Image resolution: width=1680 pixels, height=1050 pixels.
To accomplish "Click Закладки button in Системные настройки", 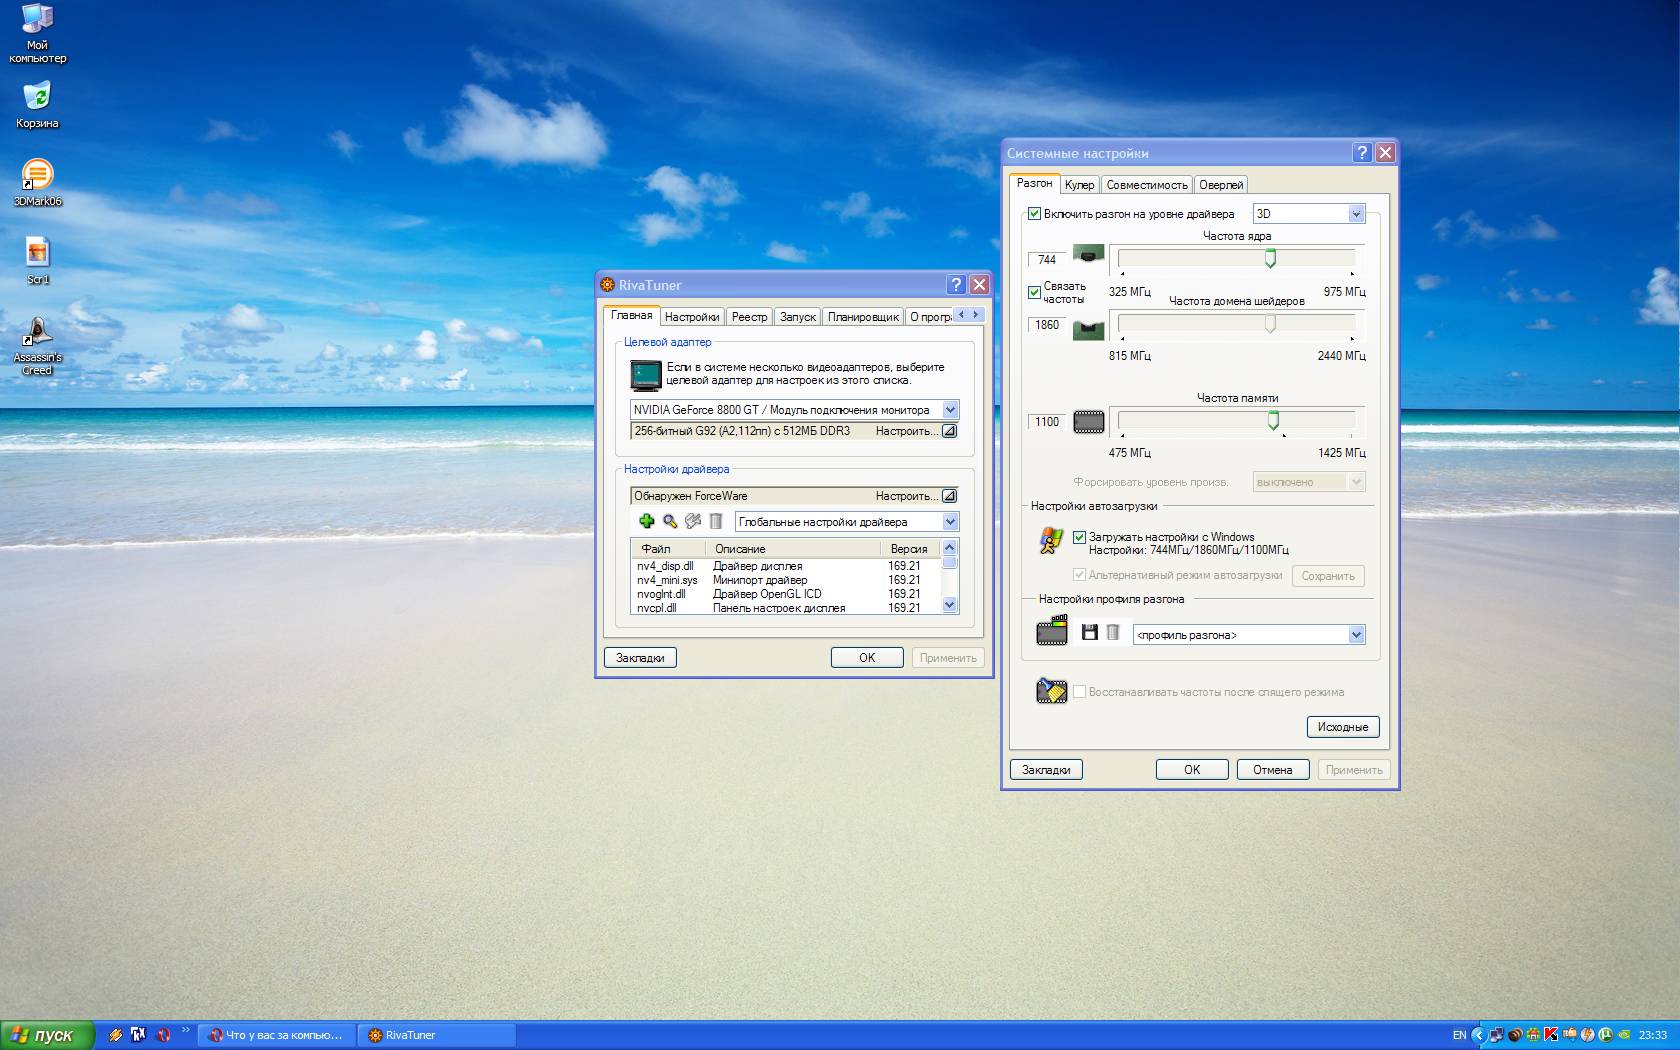I will point(1046,769).
